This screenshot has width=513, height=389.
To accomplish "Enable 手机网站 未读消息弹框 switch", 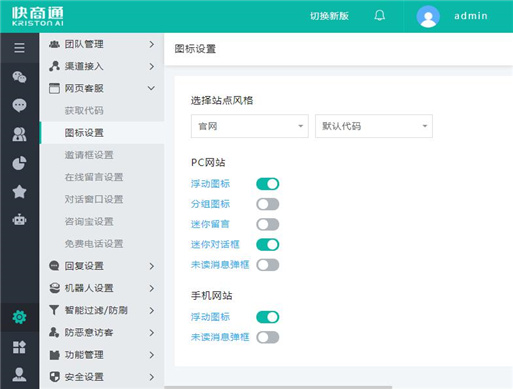I will point(268,337).
